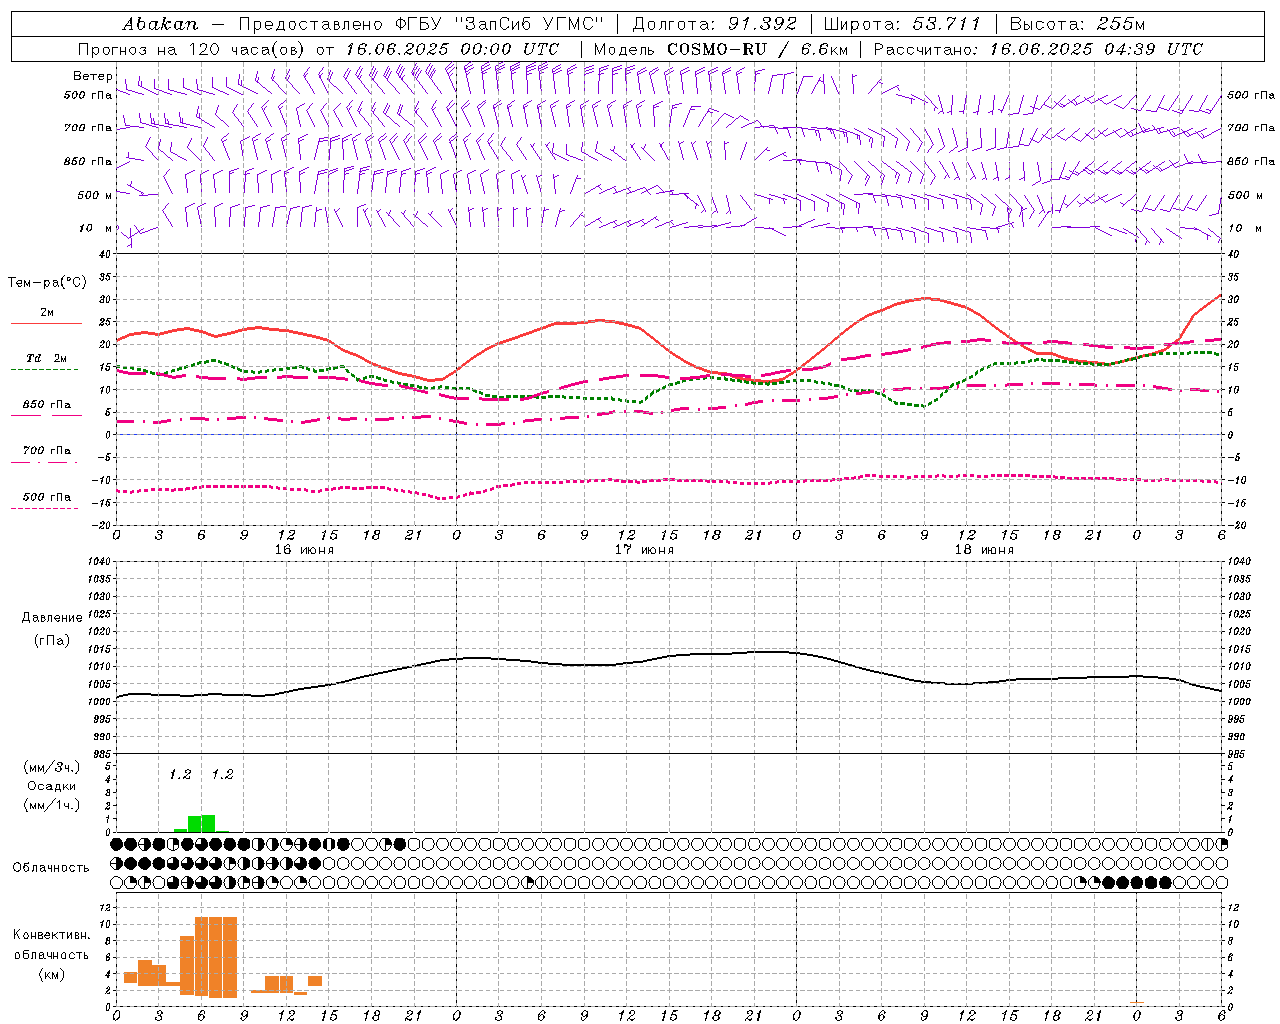
Task: Click the '(гПа)' unit under Давление
Action: (52, 640)
